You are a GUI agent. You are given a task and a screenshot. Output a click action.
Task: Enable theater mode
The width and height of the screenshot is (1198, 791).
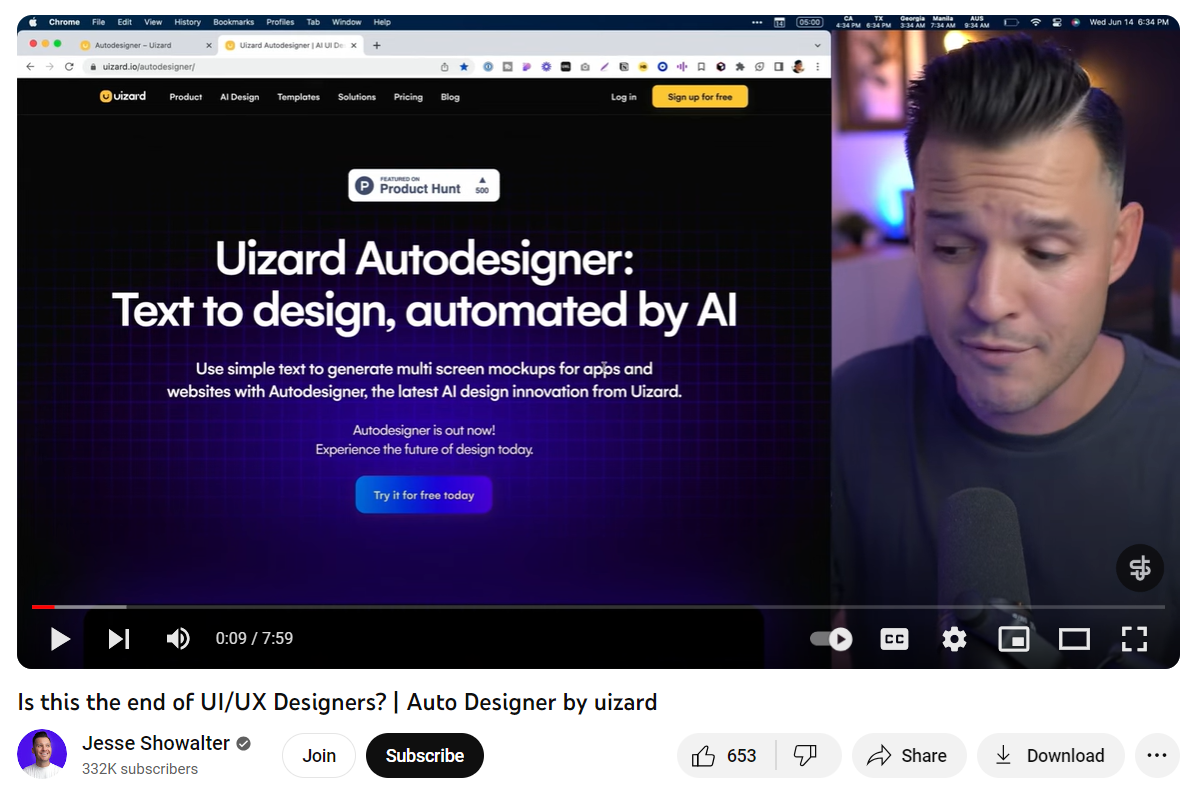pos(1074,639)
